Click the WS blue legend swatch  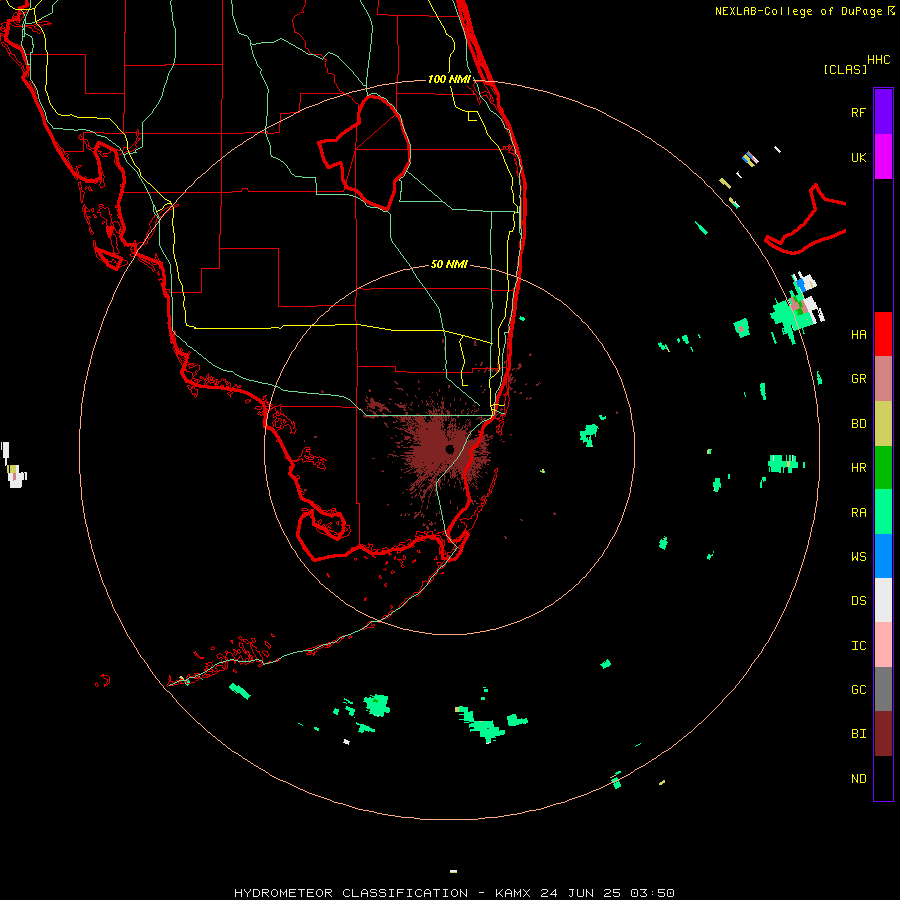click(883, 556)
